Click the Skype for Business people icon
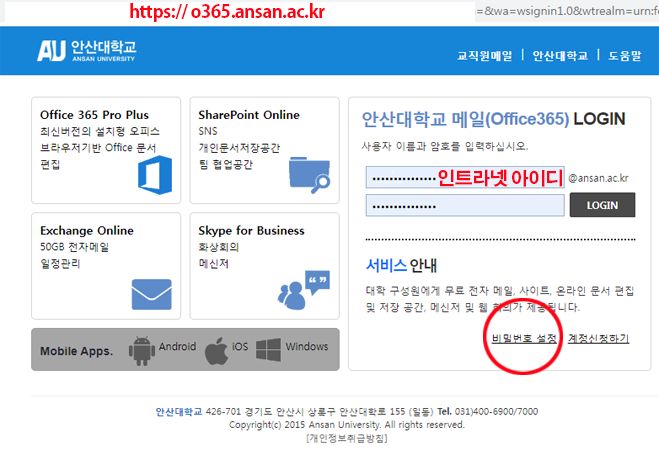Viewport: 659px width, 451px height. point(303,290)
